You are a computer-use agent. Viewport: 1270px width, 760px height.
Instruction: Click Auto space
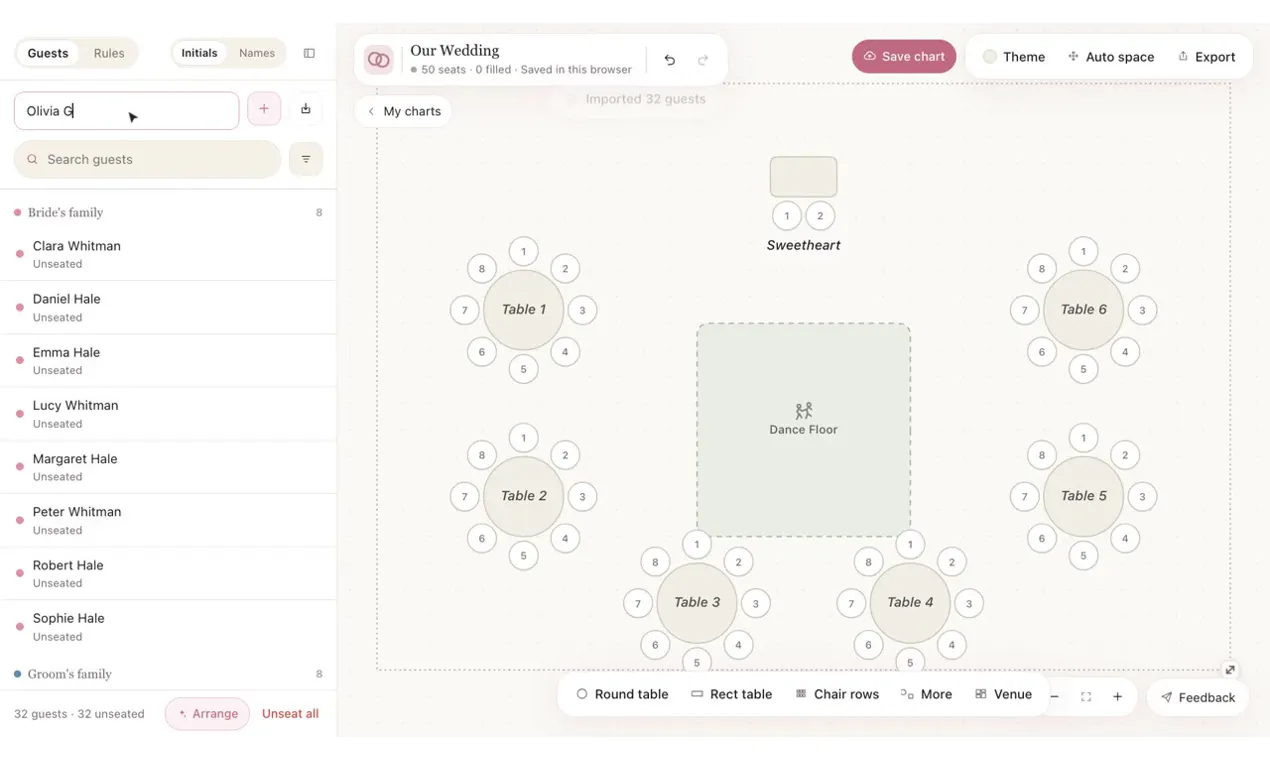point(1110,57)
